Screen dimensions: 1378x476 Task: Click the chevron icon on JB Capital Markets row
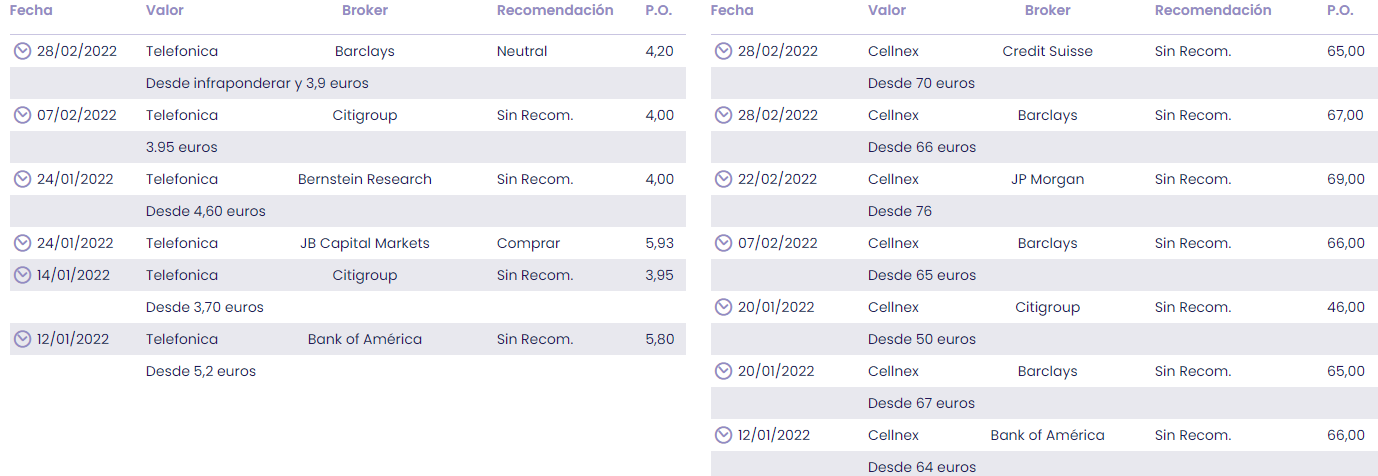[x=23, y=243]
